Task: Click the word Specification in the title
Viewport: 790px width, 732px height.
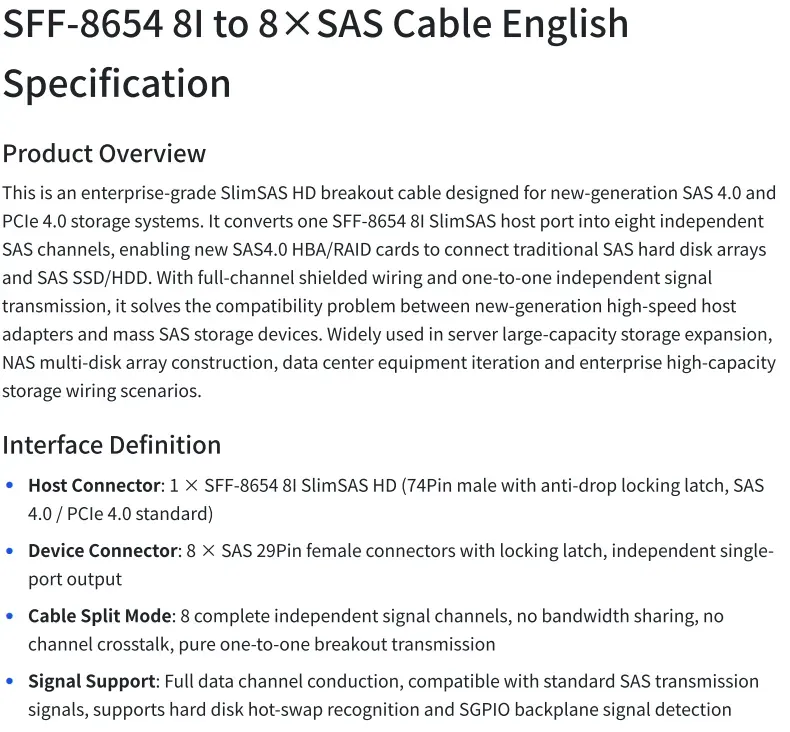Action: coord(117,84)
